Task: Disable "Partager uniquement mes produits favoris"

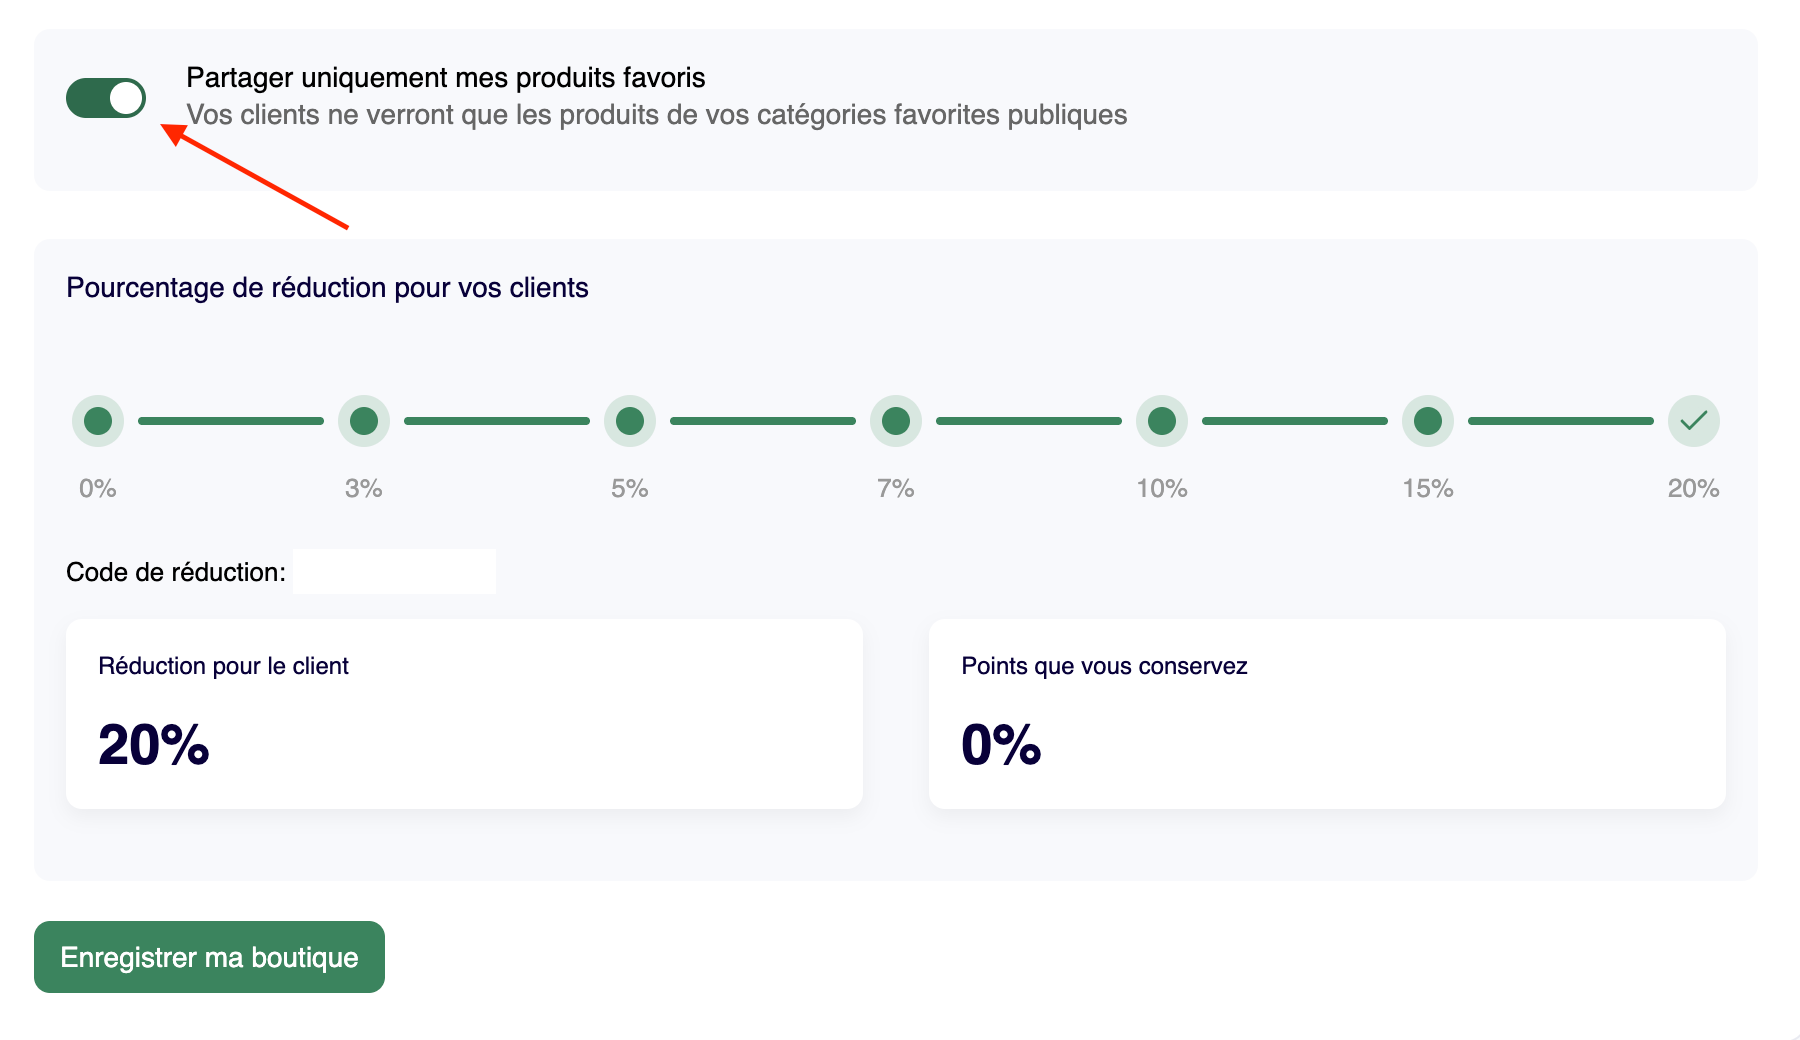Action: [106, 98]
